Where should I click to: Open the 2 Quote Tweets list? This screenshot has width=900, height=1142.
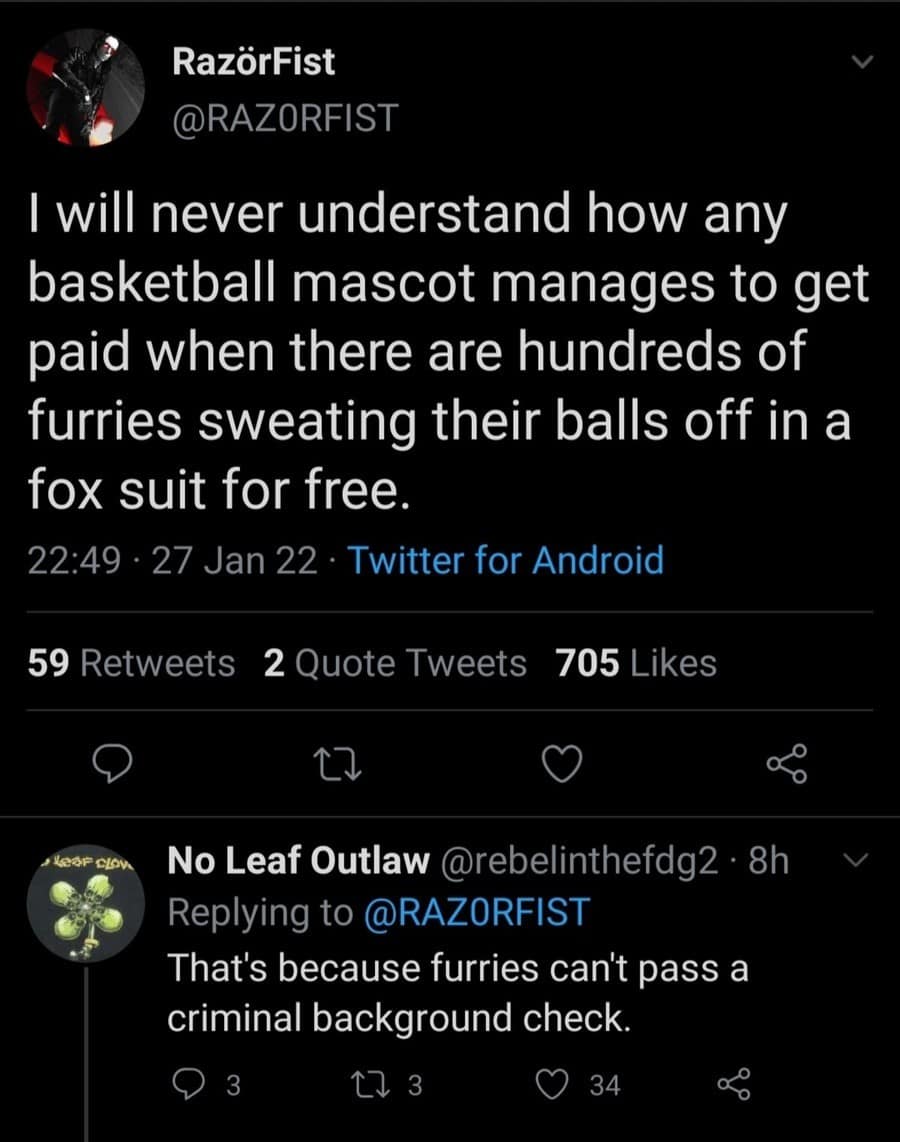tap(395, 663)
